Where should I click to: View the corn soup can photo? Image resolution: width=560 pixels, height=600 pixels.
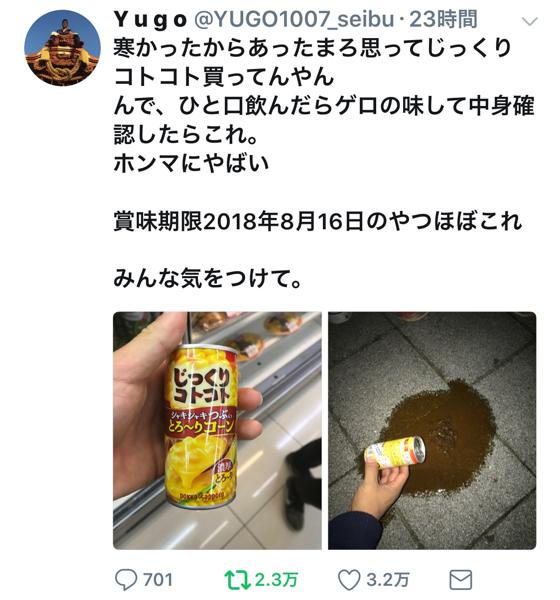pyautogui.click(x=217, y=430)
